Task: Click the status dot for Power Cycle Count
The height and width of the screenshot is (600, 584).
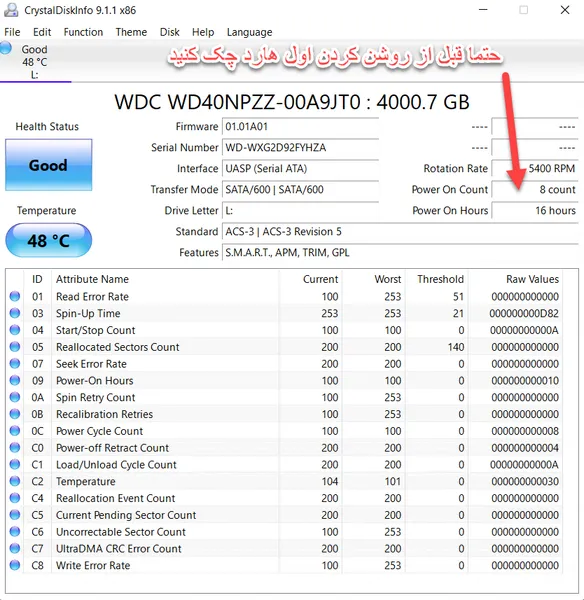Action: (15, 431)
